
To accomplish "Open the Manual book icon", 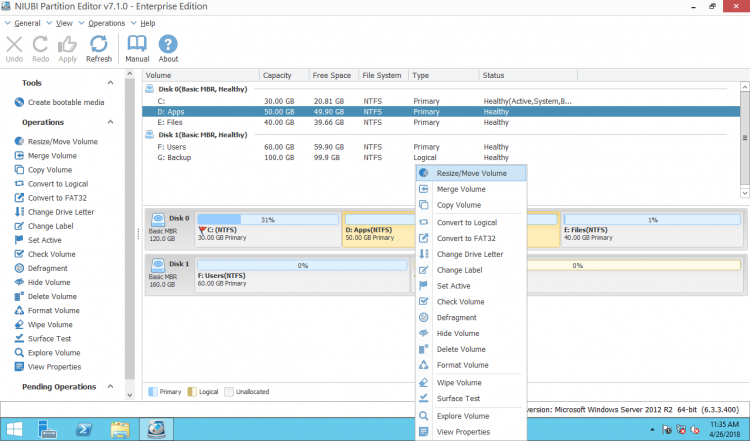I will tap(137, 44).
